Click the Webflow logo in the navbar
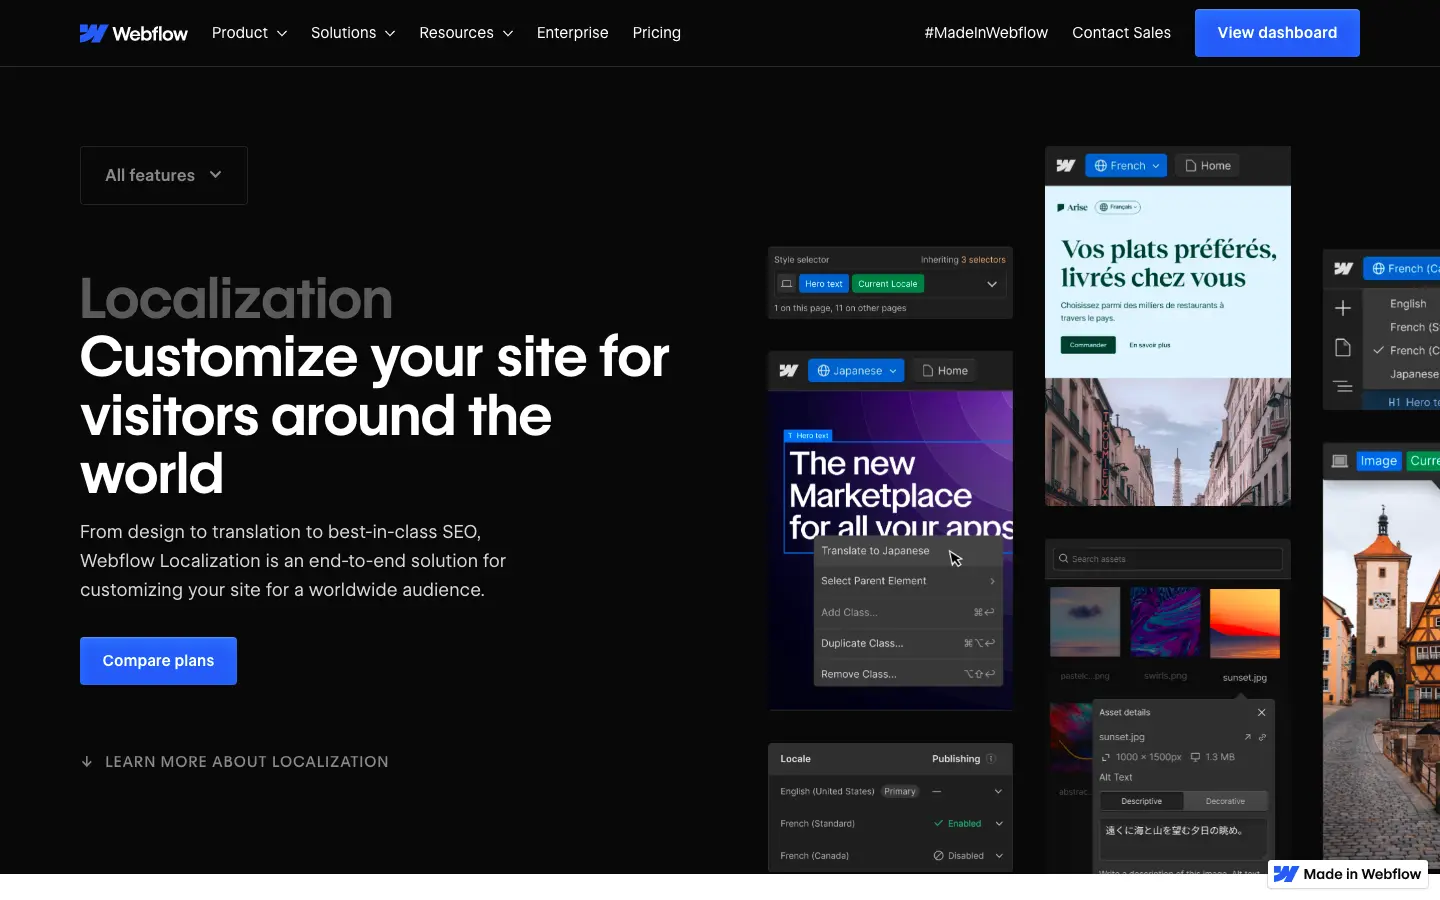Viewport: 1440px width, 900px height. 133,33
